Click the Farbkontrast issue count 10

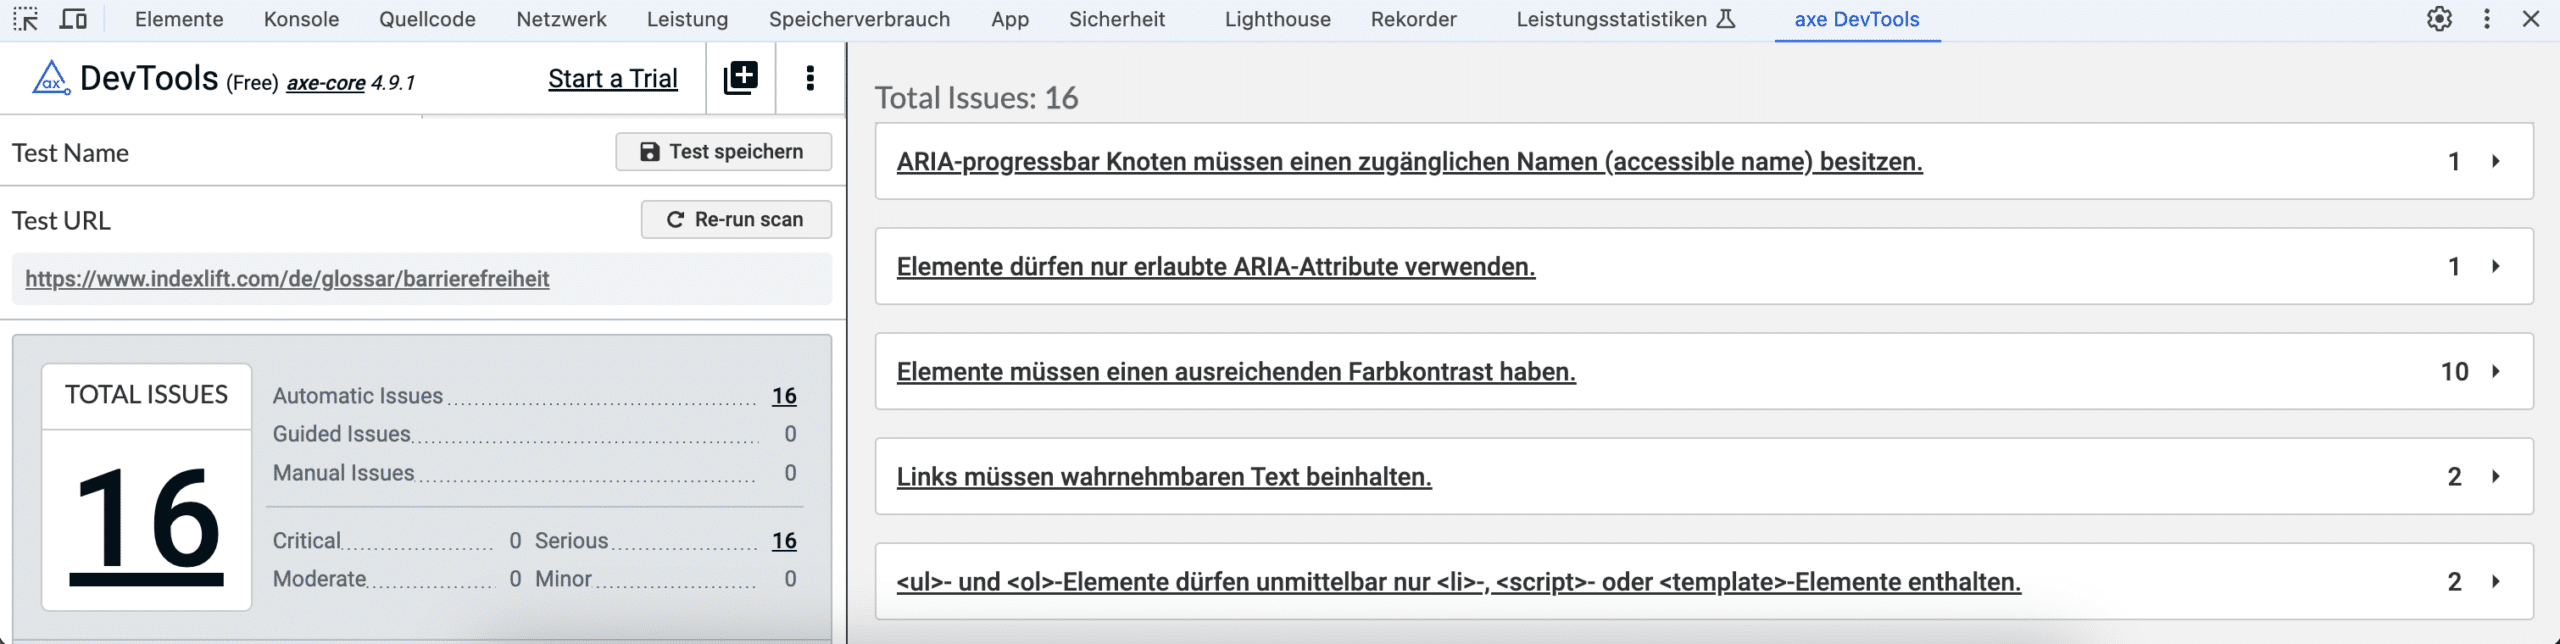[x=2454, y=371]
